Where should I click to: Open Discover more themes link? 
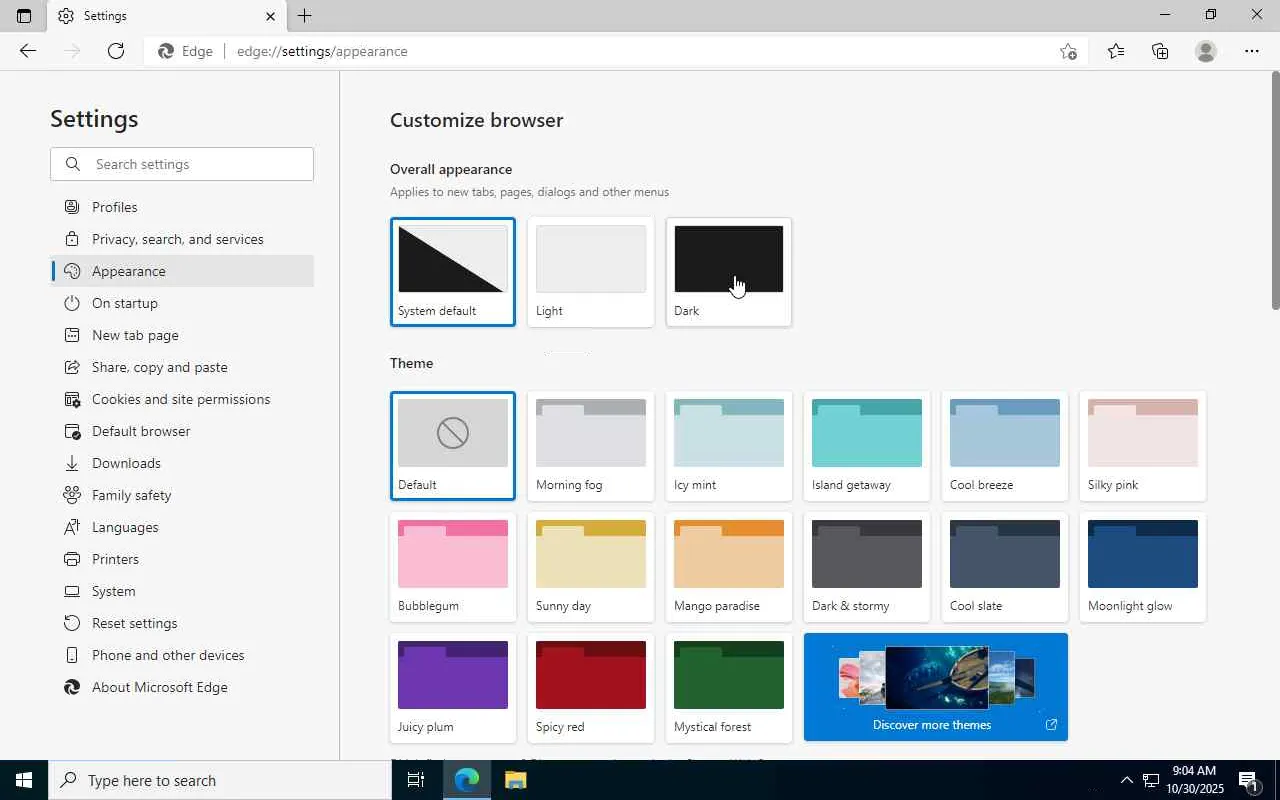tap(936, 687)
